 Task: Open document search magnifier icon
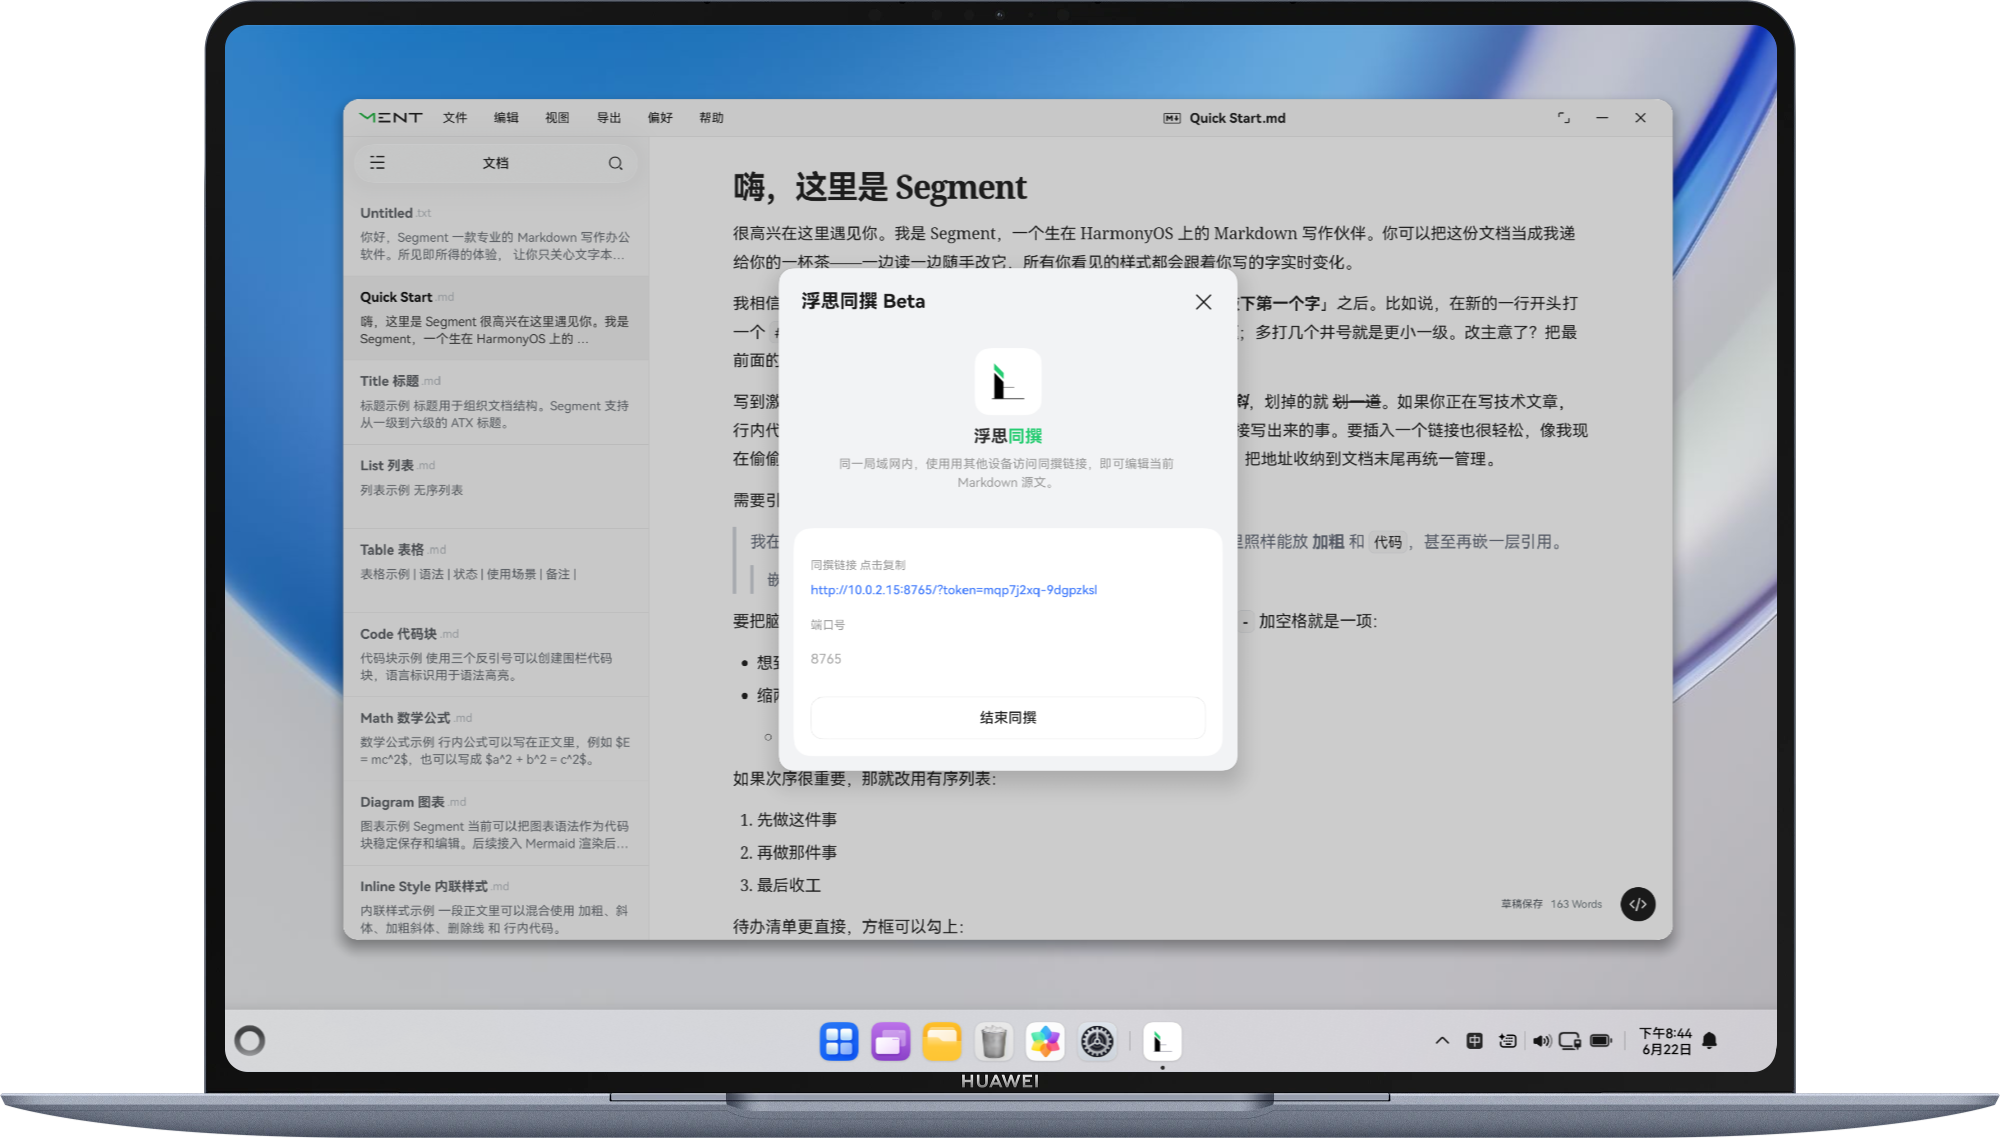tap(616, 163)
